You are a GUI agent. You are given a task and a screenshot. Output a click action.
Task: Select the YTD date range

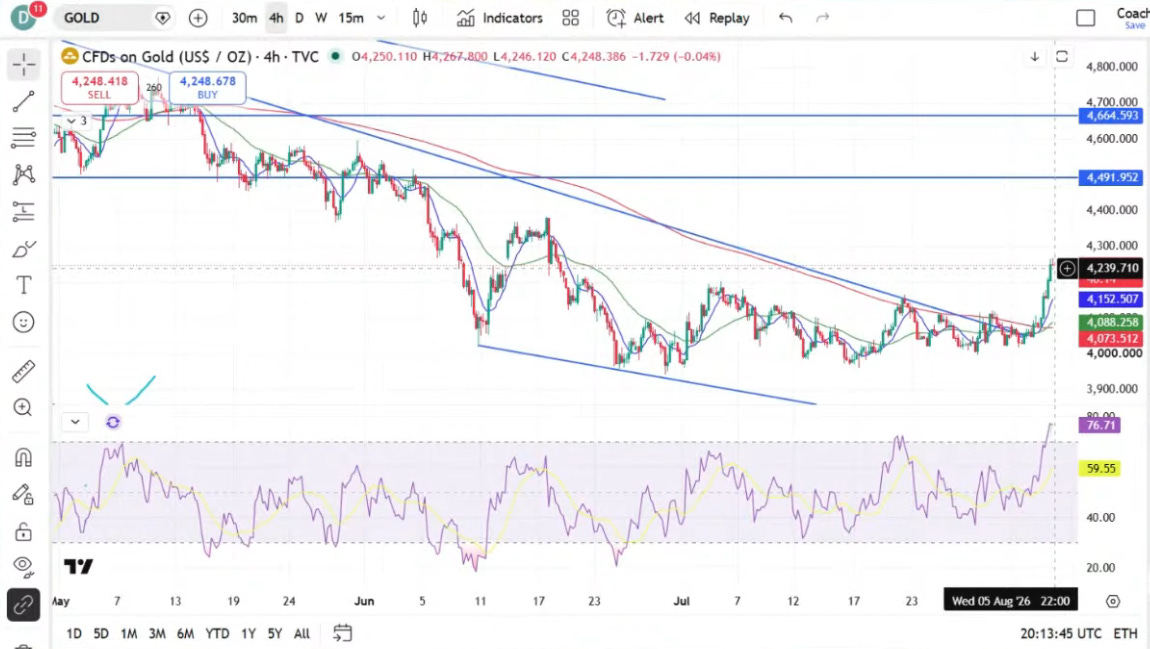(x=217, y=633)
